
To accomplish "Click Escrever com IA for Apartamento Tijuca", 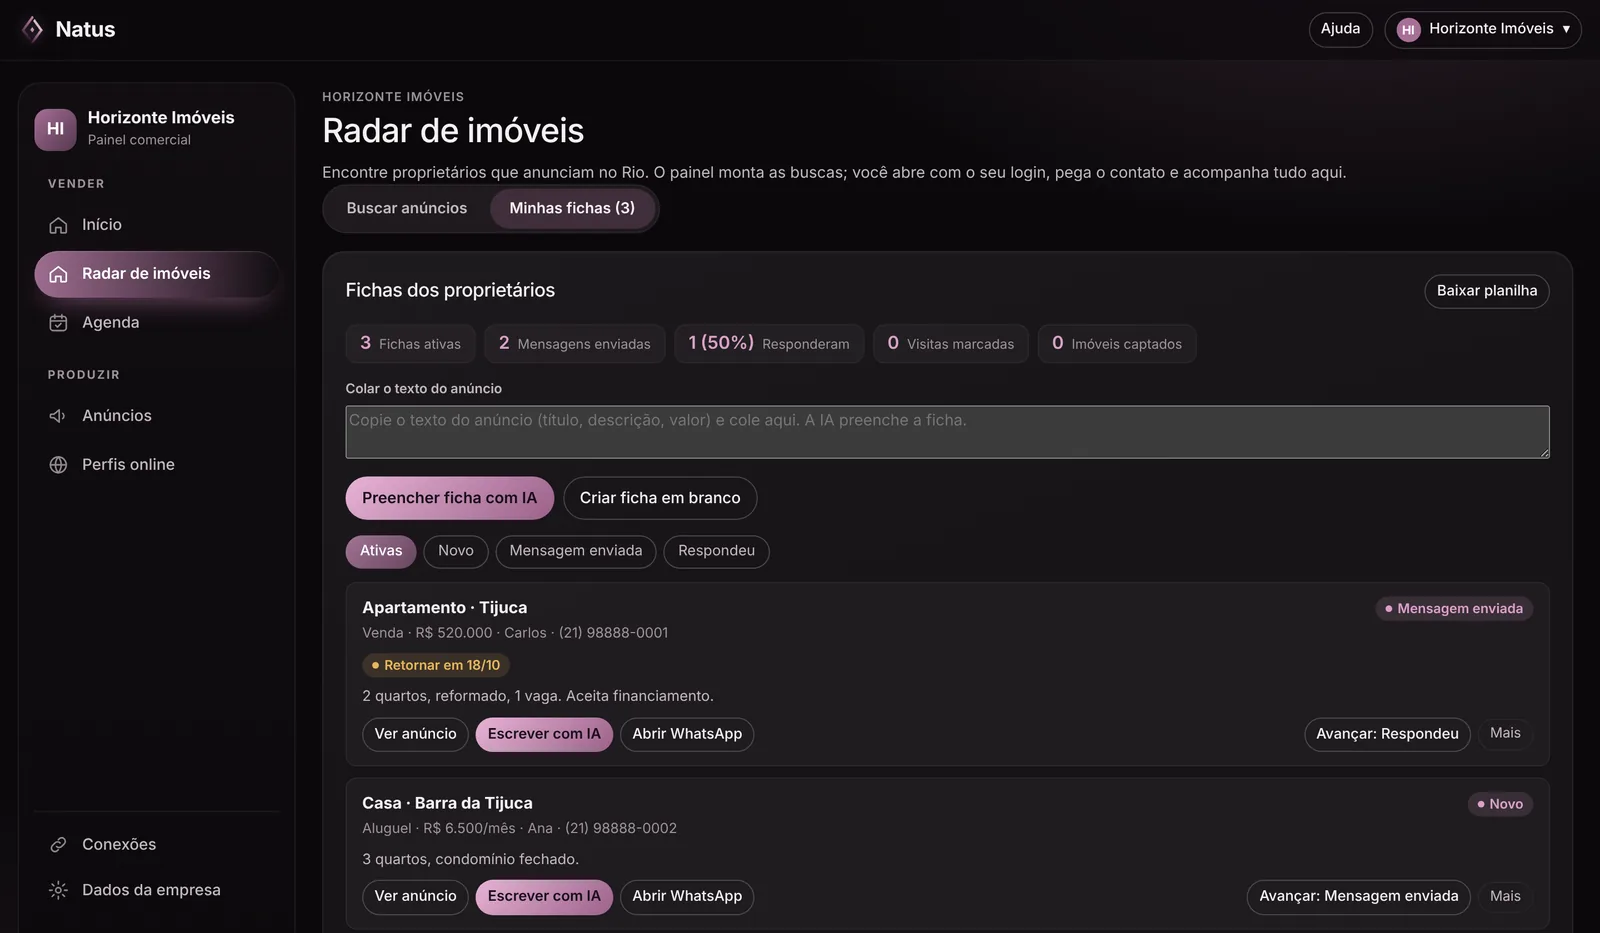I will (x=544, y=734).
